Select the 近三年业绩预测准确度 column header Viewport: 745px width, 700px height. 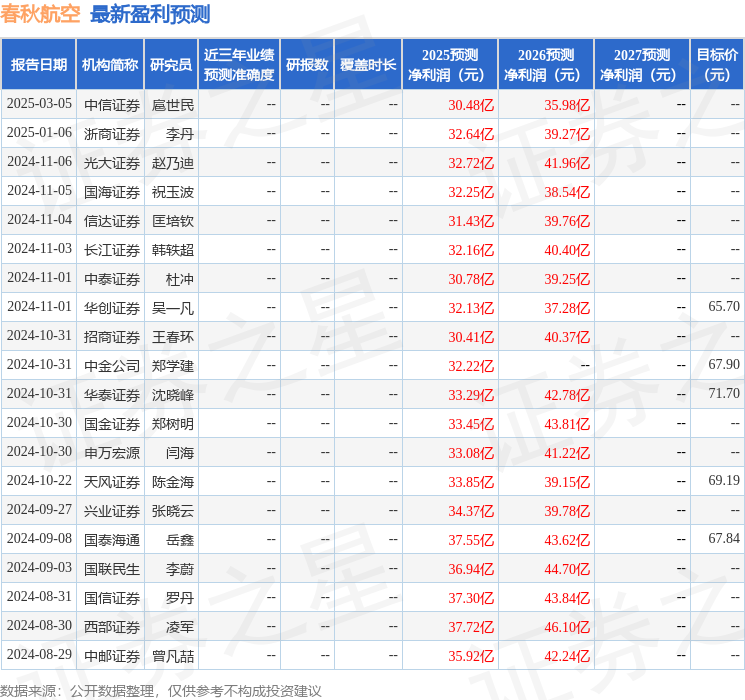239,65
